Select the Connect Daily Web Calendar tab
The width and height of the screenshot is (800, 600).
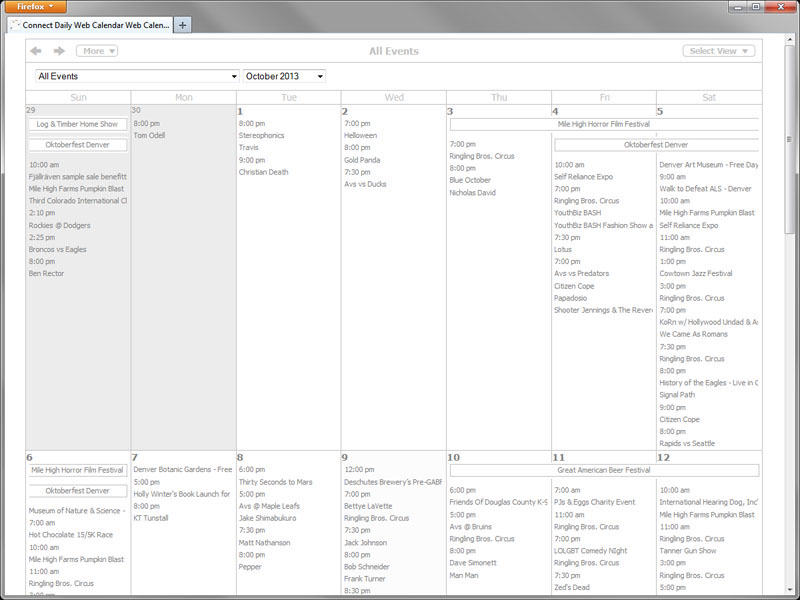[x=90, y=24]
